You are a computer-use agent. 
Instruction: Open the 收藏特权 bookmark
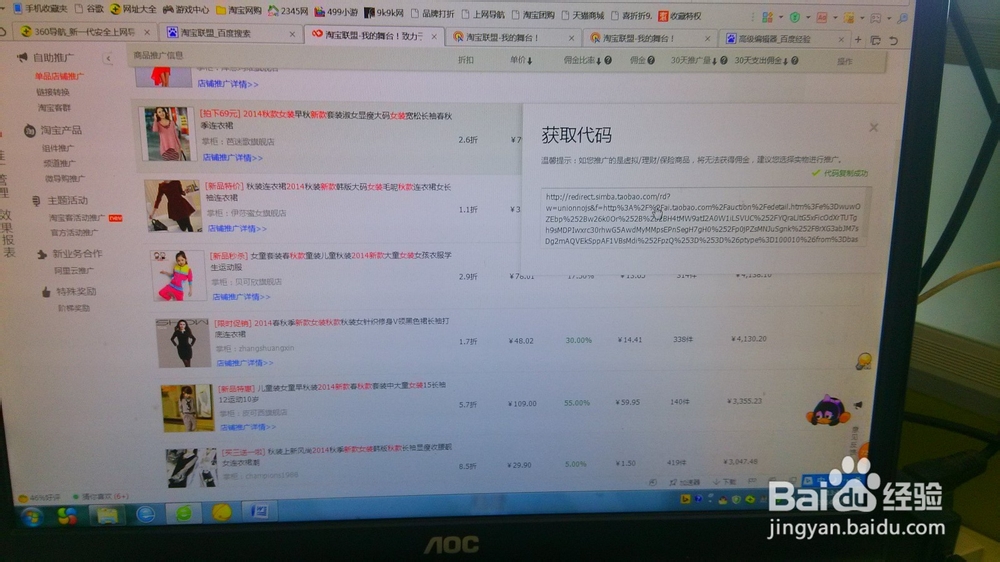coord(680,16)
